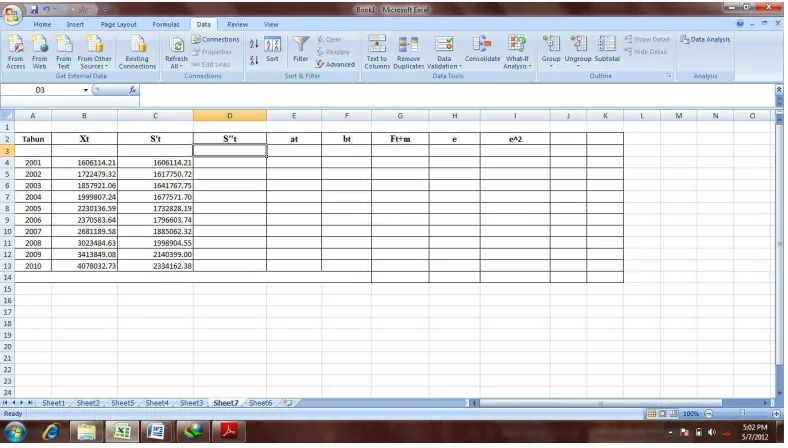Image resolution: width=788 pixels, height=448 pixels.
Task: Save workbook from quick access toolbar
Action: coord(34,9)
